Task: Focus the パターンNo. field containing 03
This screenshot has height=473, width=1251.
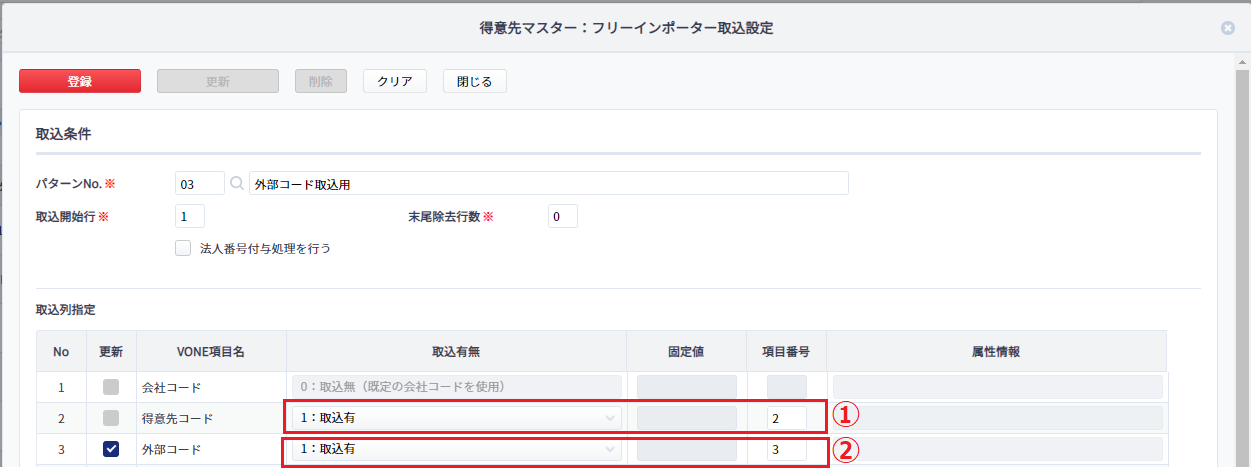Action: [200, 184]
